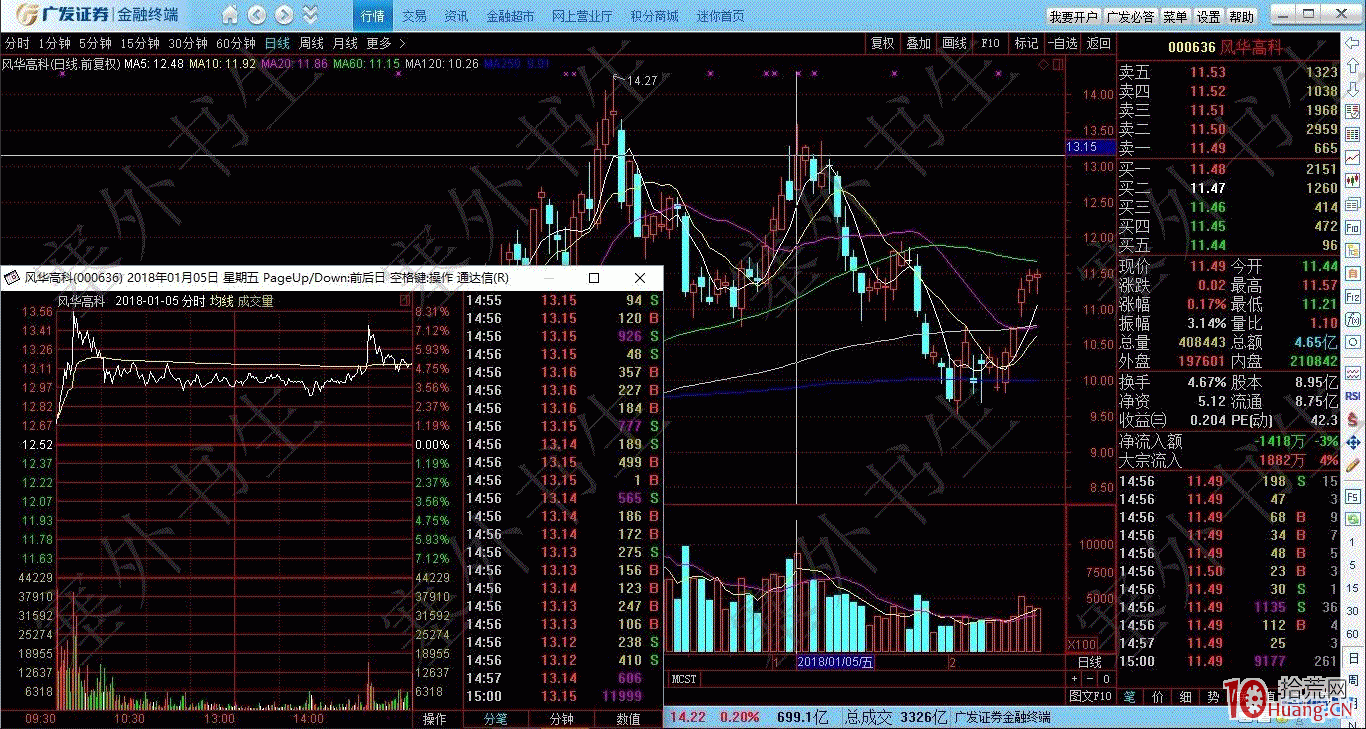Click the up arrow sidebar icon

click(1352, 65)
